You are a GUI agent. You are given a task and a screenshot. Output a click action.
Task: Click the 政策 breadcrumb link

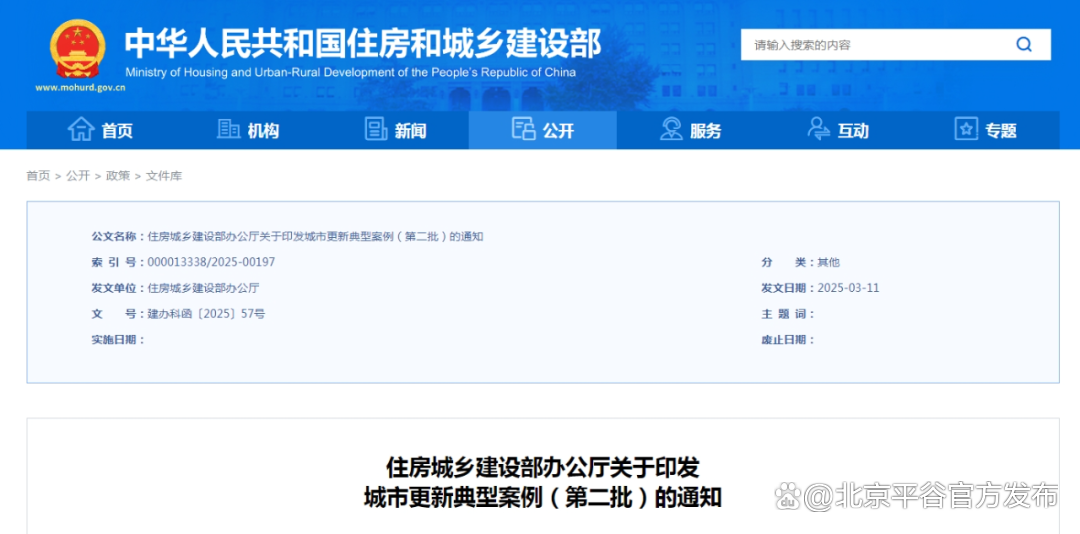point(118,176)
